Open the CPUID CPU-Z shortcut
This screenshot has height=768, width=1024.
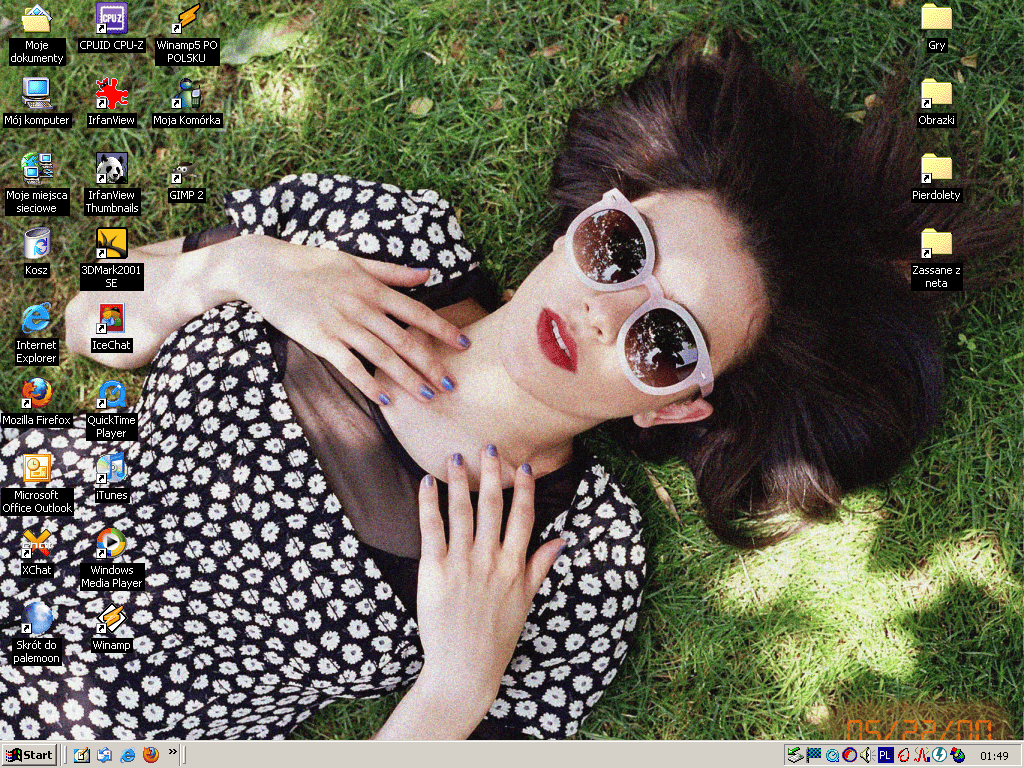click(111, 18)
